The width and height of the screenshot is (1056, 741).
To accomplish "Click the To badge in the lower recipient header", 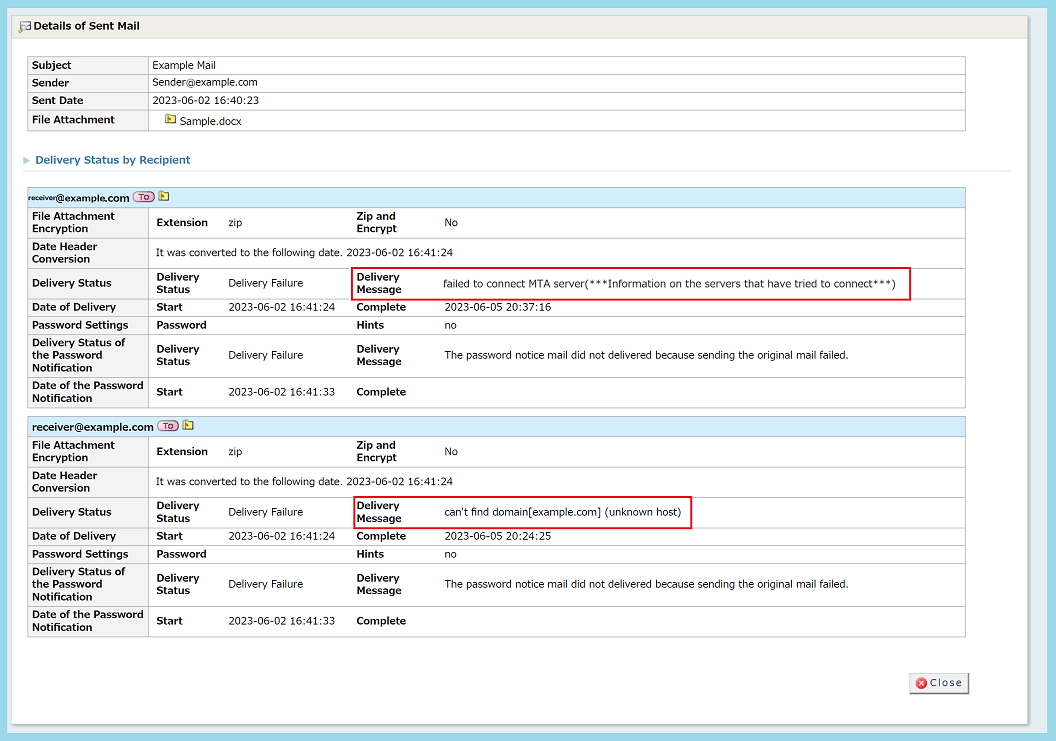I will [168, 426].
